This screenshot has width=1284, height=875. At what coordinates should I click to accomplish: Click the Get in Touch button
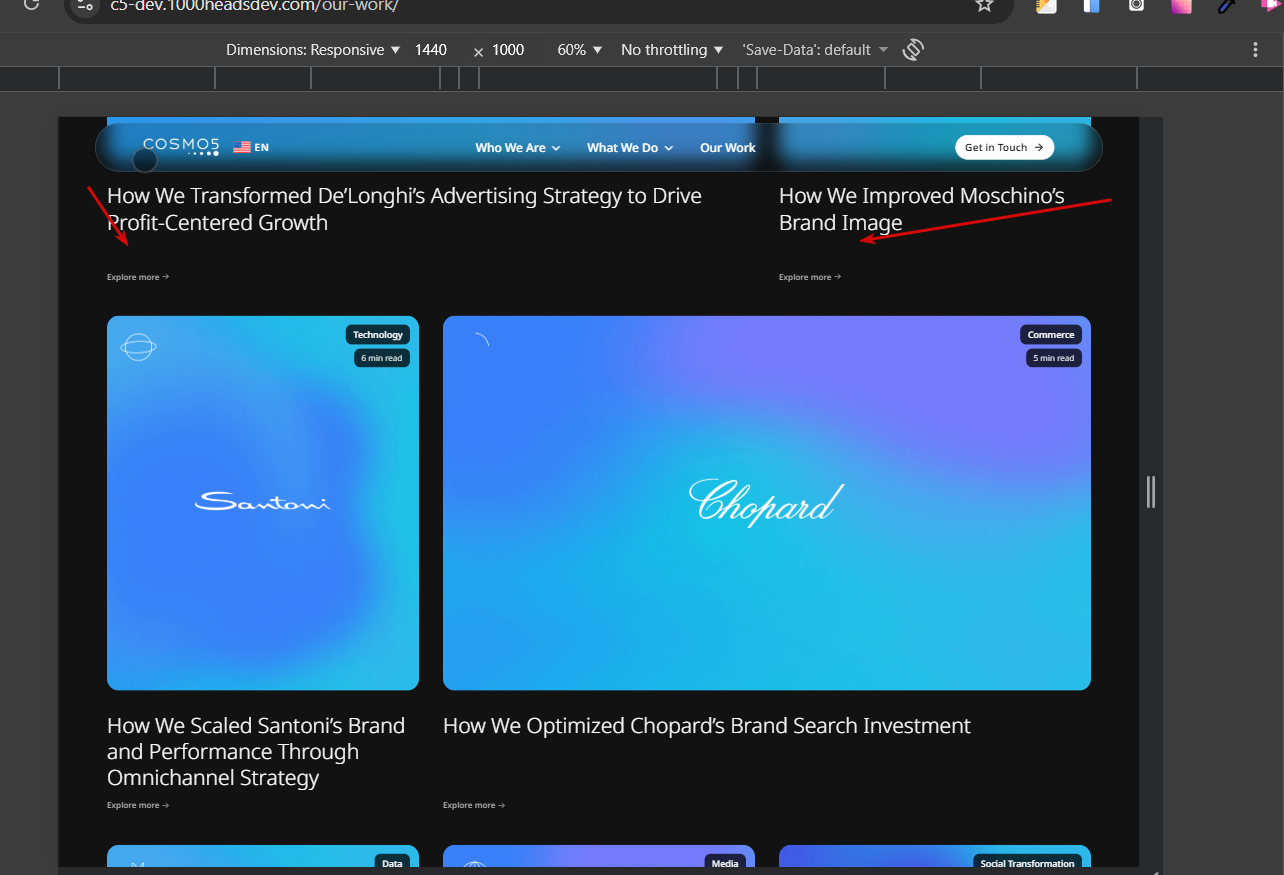1004,147
